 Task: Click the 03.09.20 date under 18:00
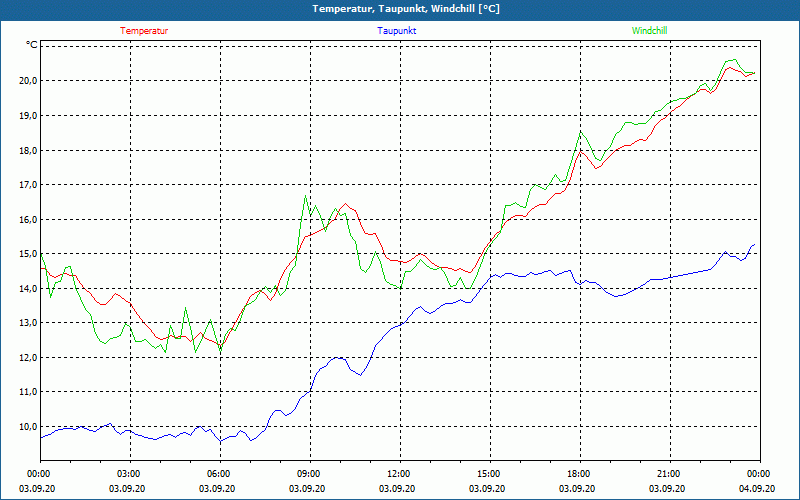coord(577,488)
